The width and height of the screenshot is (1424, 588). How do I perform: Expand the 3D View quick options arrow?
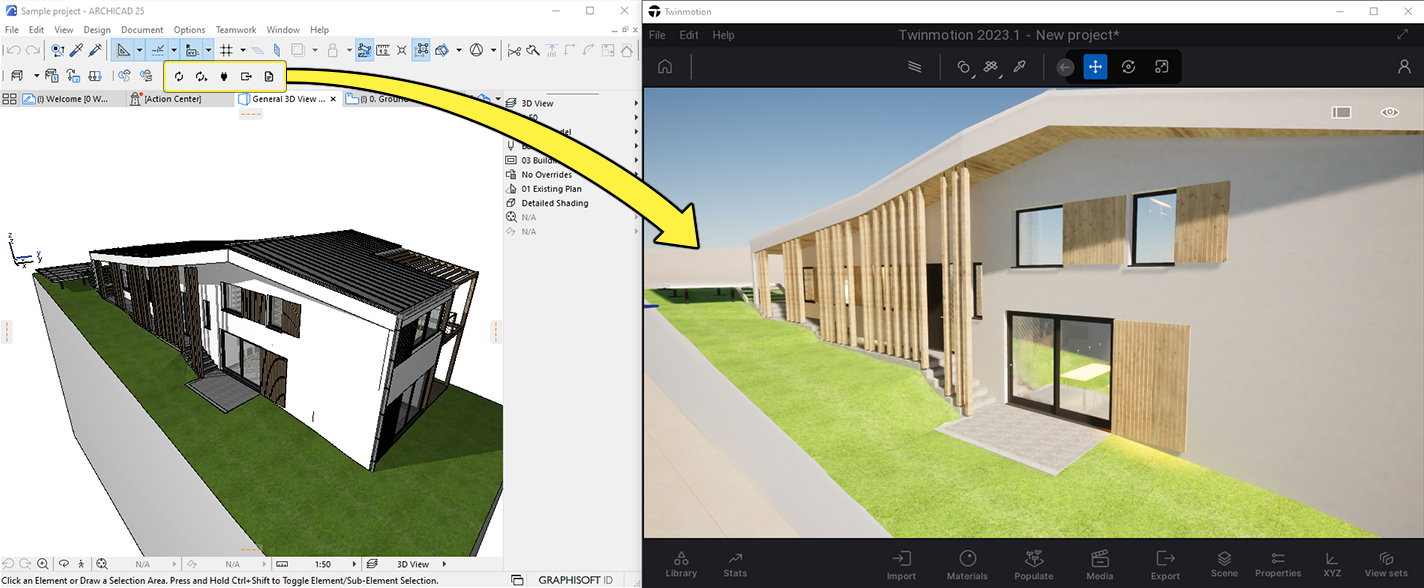636,103
